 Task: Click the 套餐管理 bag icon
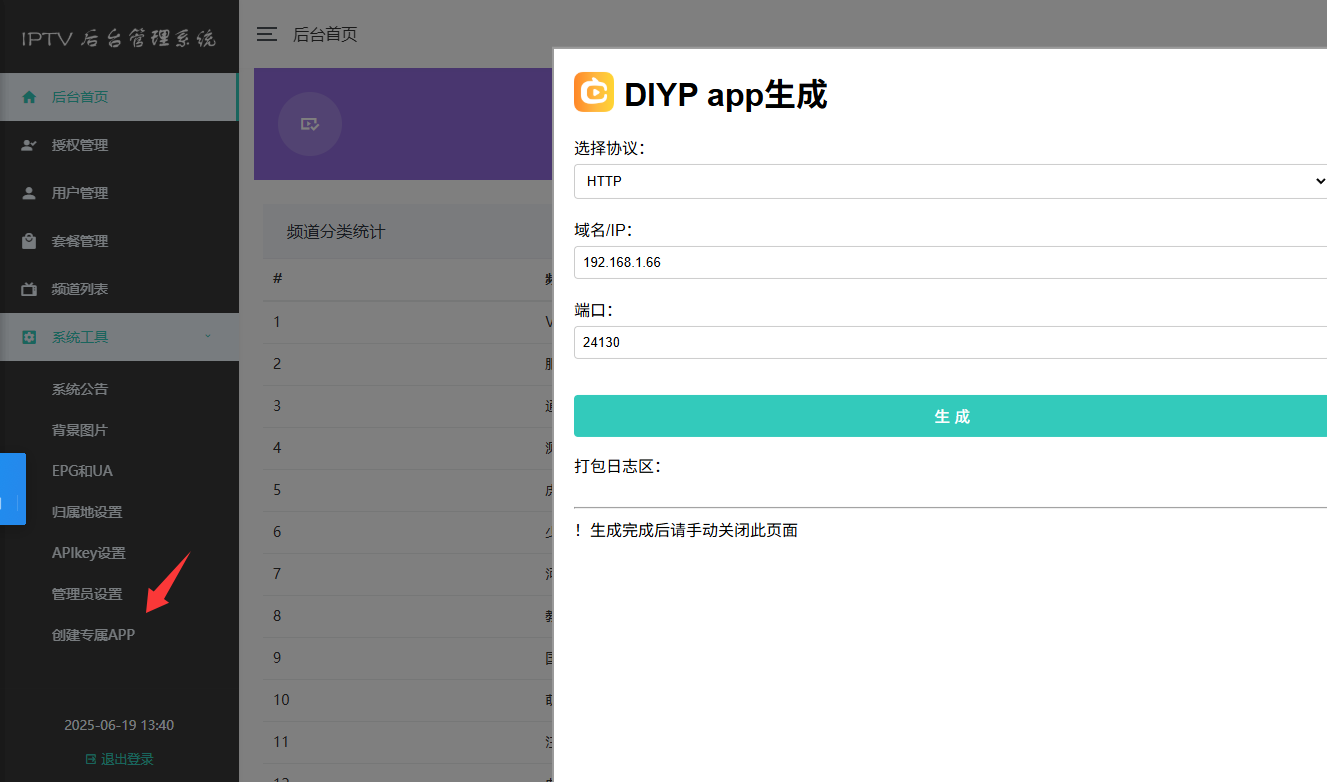pos(29,241)
